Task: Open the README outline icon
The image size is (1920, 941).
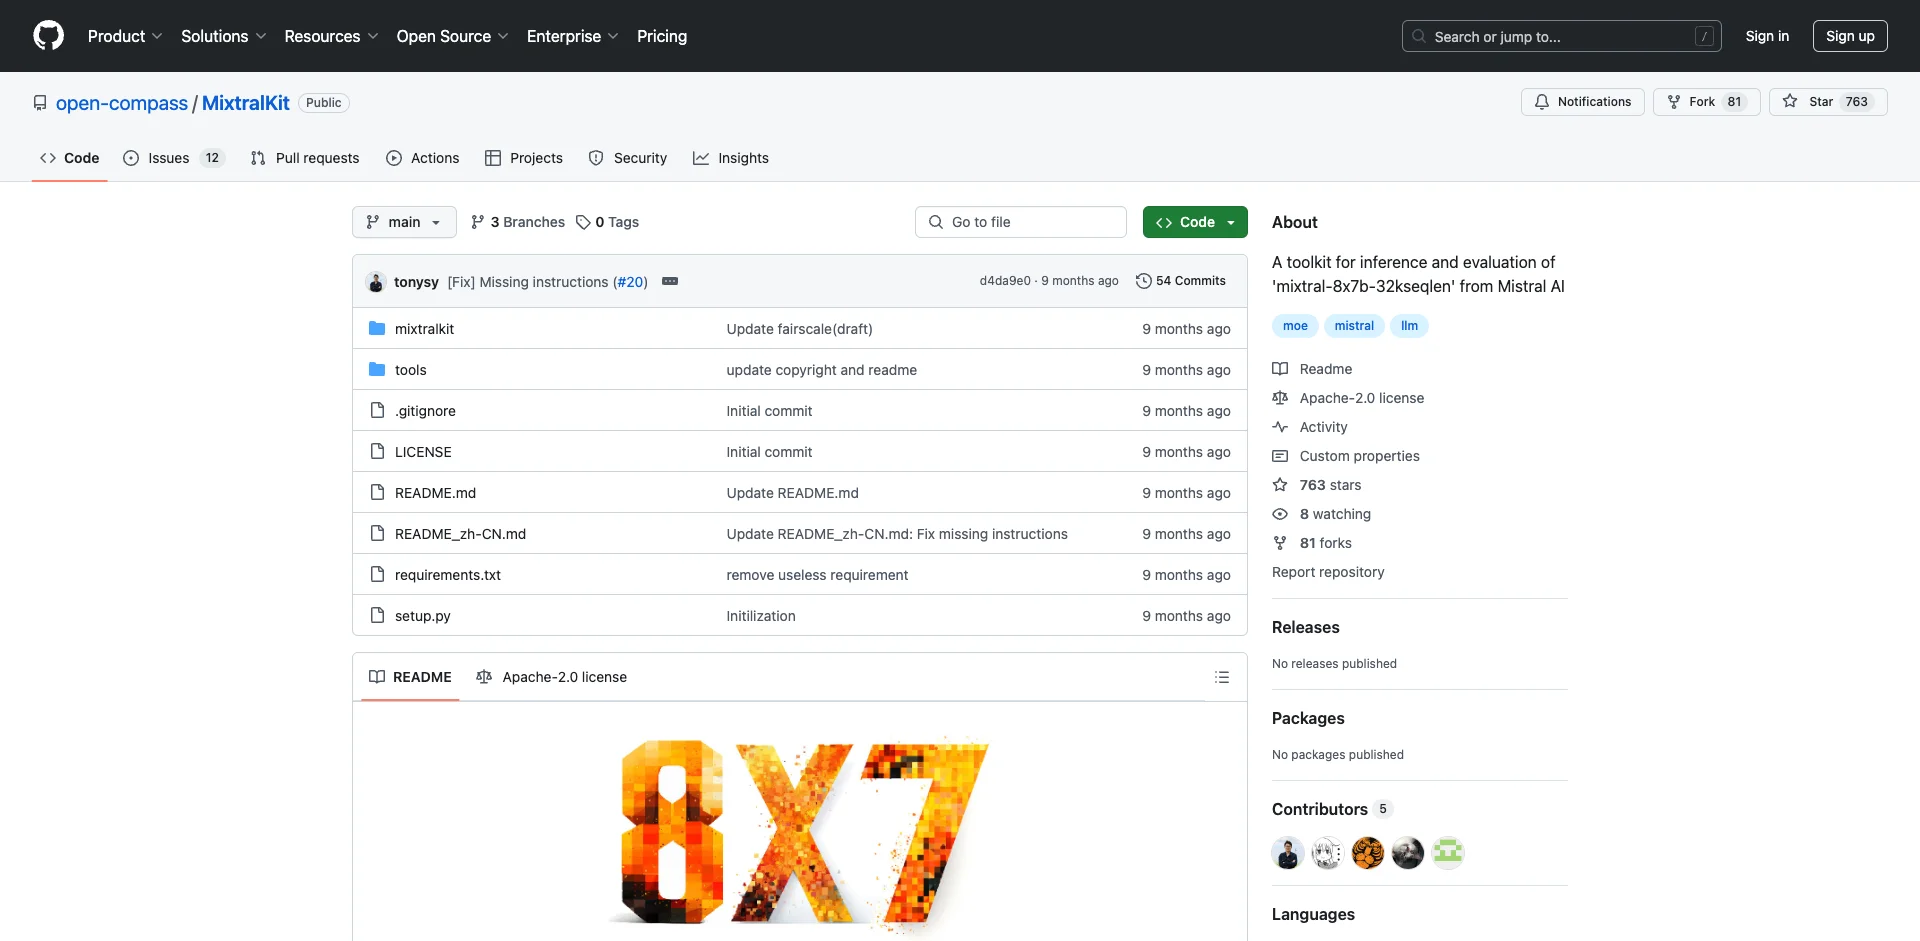Action: tap(1221, 677)
